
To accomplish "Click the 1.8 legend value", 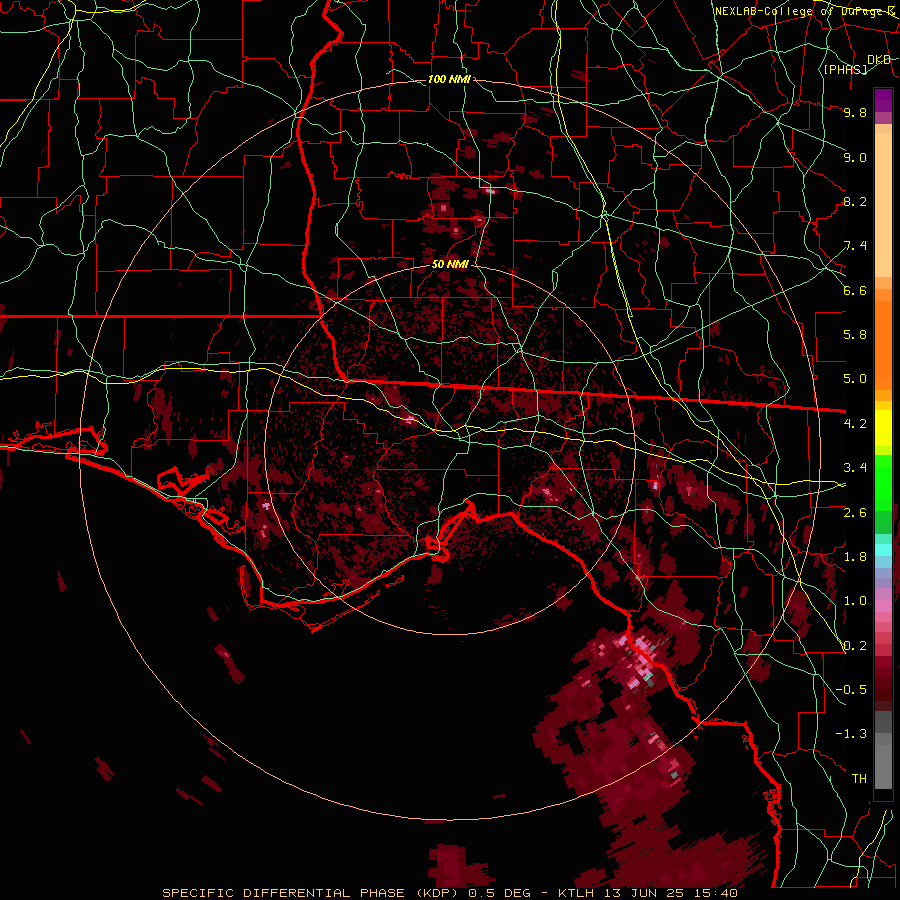I will click(x=855, y=557).
